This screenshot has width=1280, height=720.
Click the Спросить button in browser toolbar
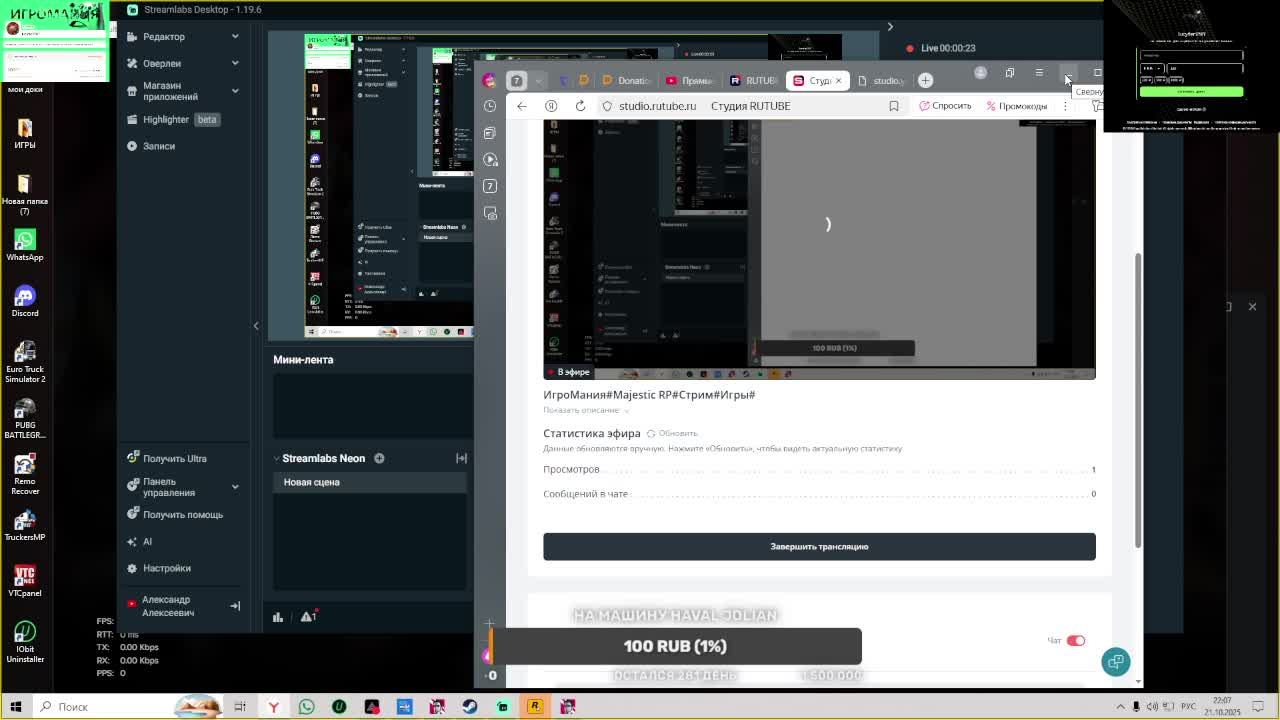945,106
